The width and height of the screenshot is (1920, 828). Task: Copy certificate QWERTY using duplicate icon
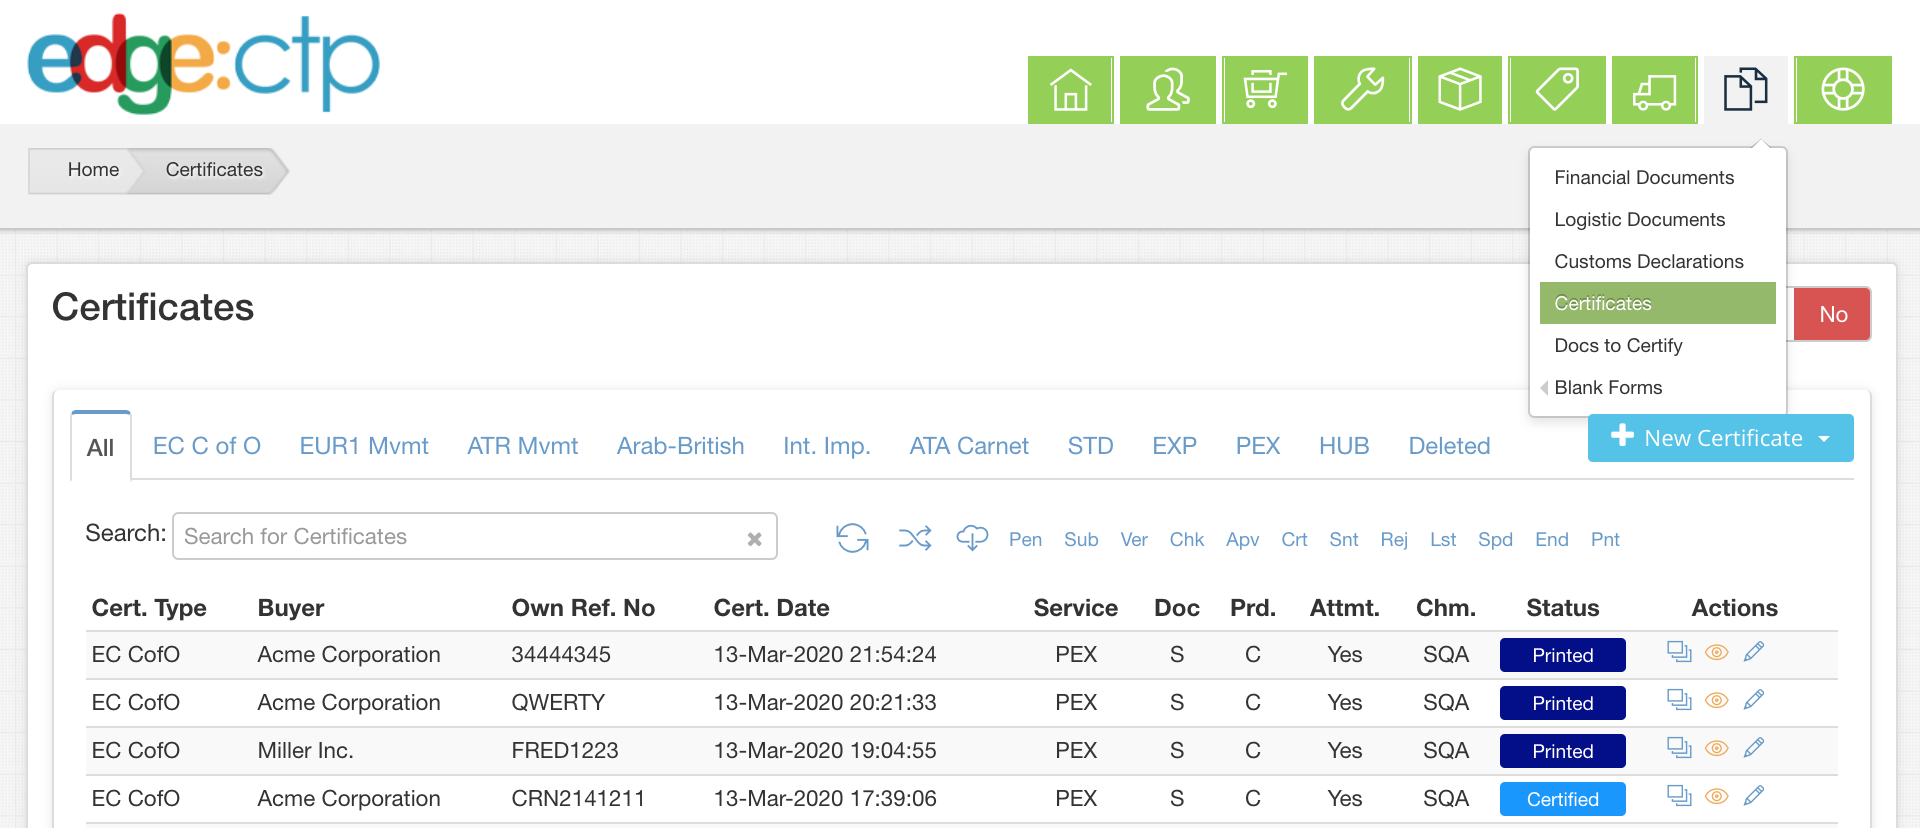tap(1679, 700)
